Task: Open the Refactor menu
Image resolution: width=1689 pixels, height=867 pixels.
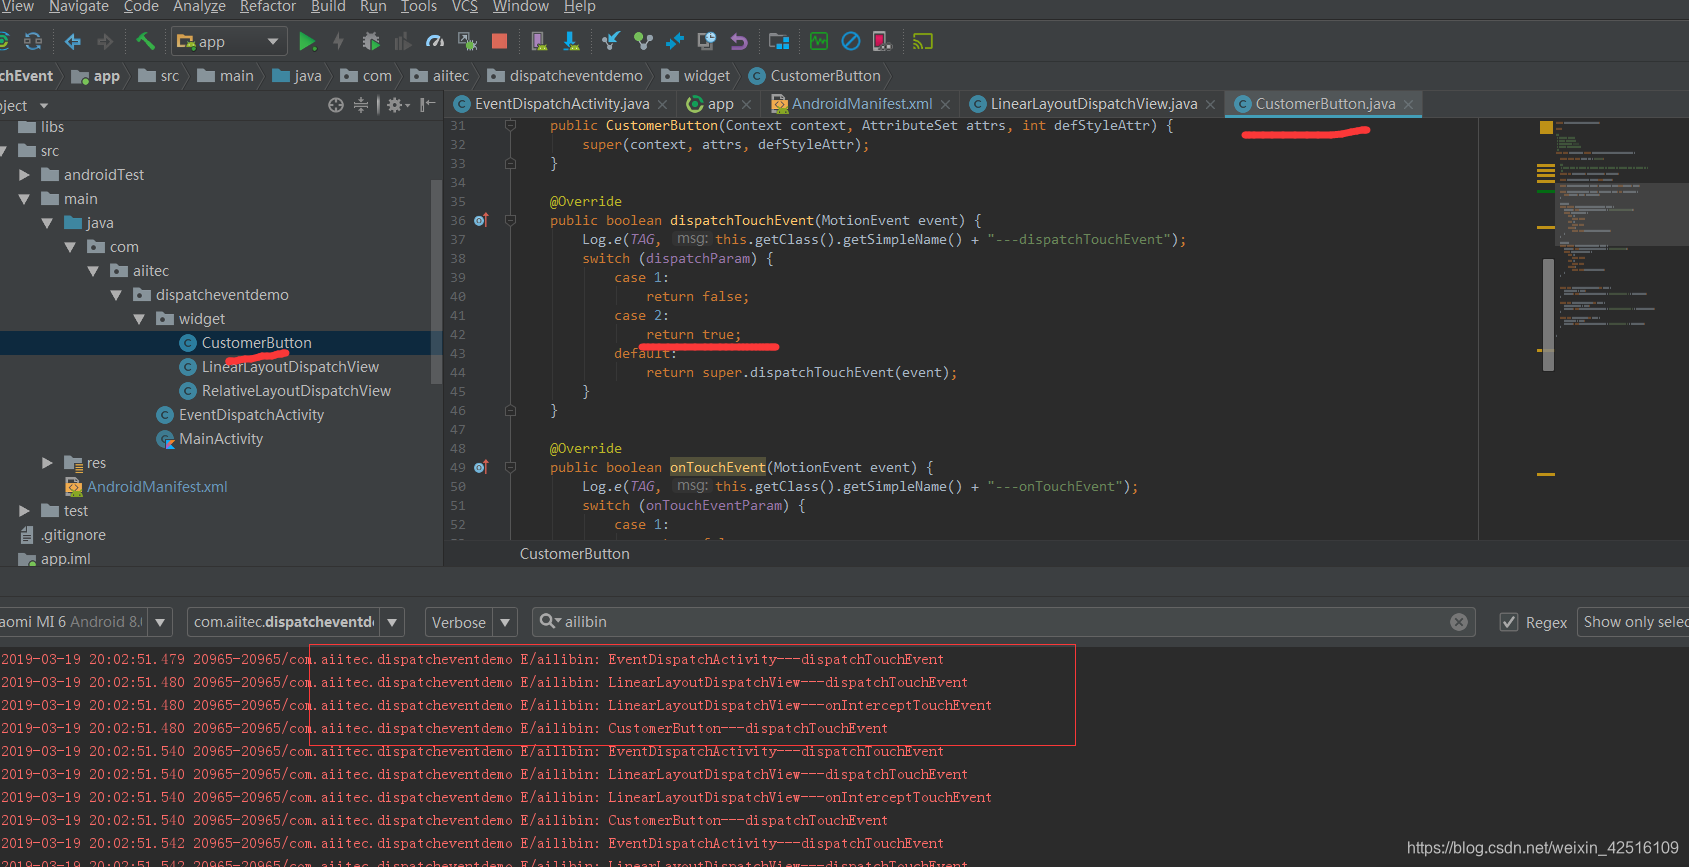Action: click(268, 7)
